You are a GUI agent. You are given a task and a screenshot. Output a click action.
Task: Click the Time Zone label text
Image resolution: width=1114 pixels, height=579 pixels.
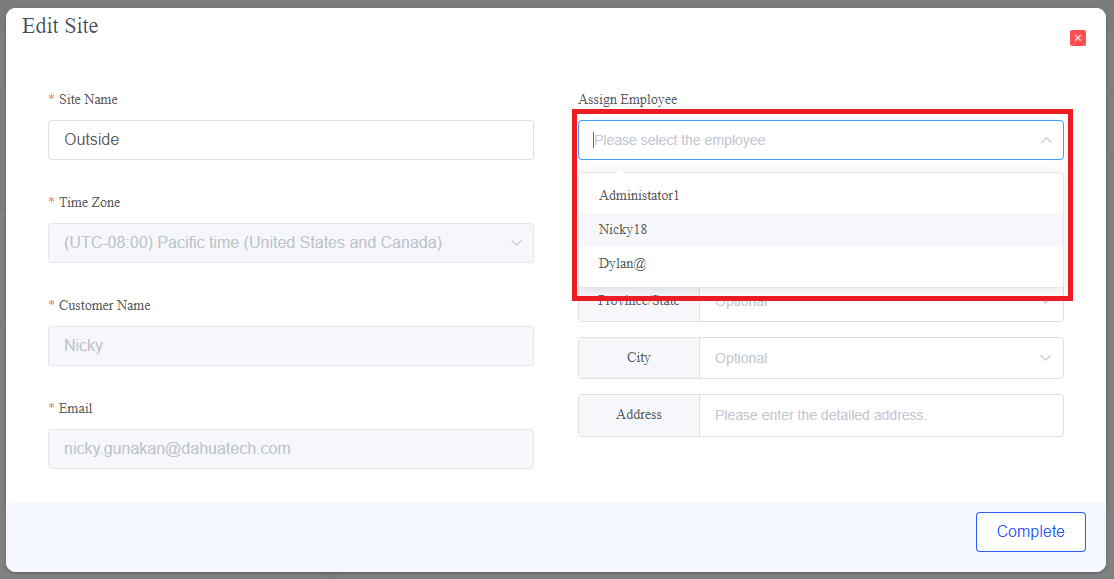(x=89, y=202)
